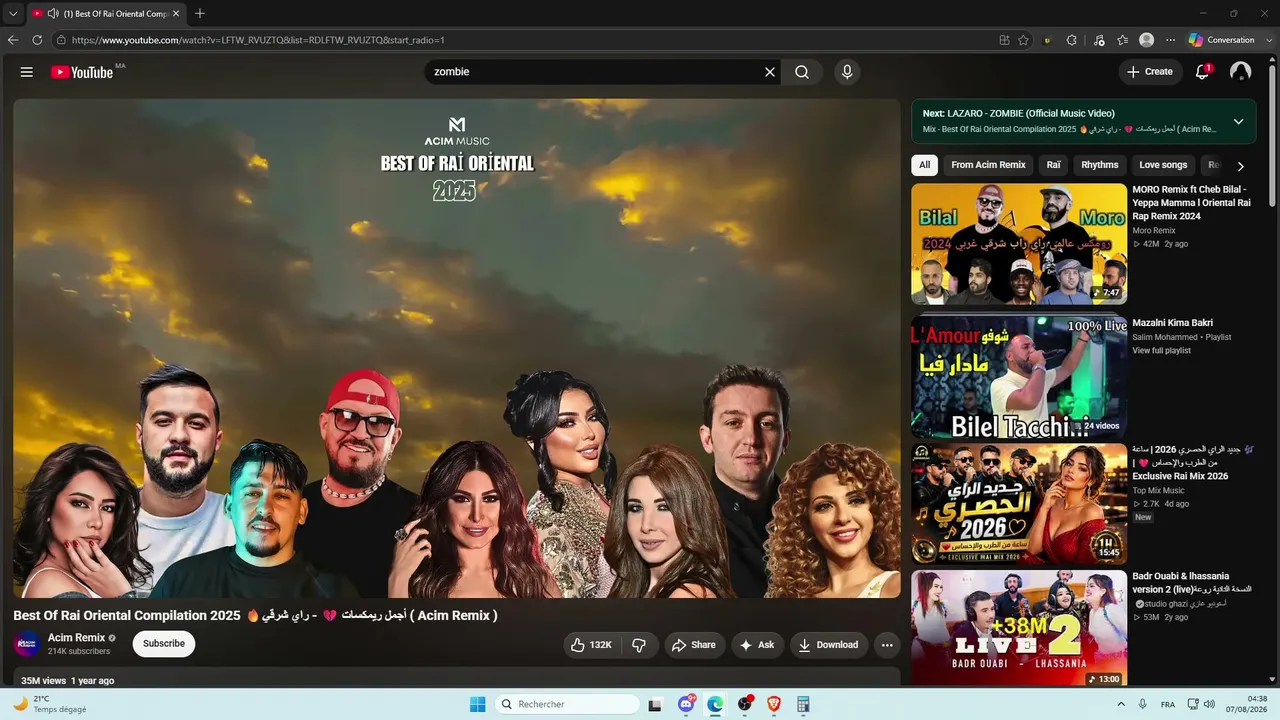The height and width of the screenshot is (720, 1280).
Task: Click Badr Ouabi & lhassania version 2 title
Action: tap(1193, 583)
